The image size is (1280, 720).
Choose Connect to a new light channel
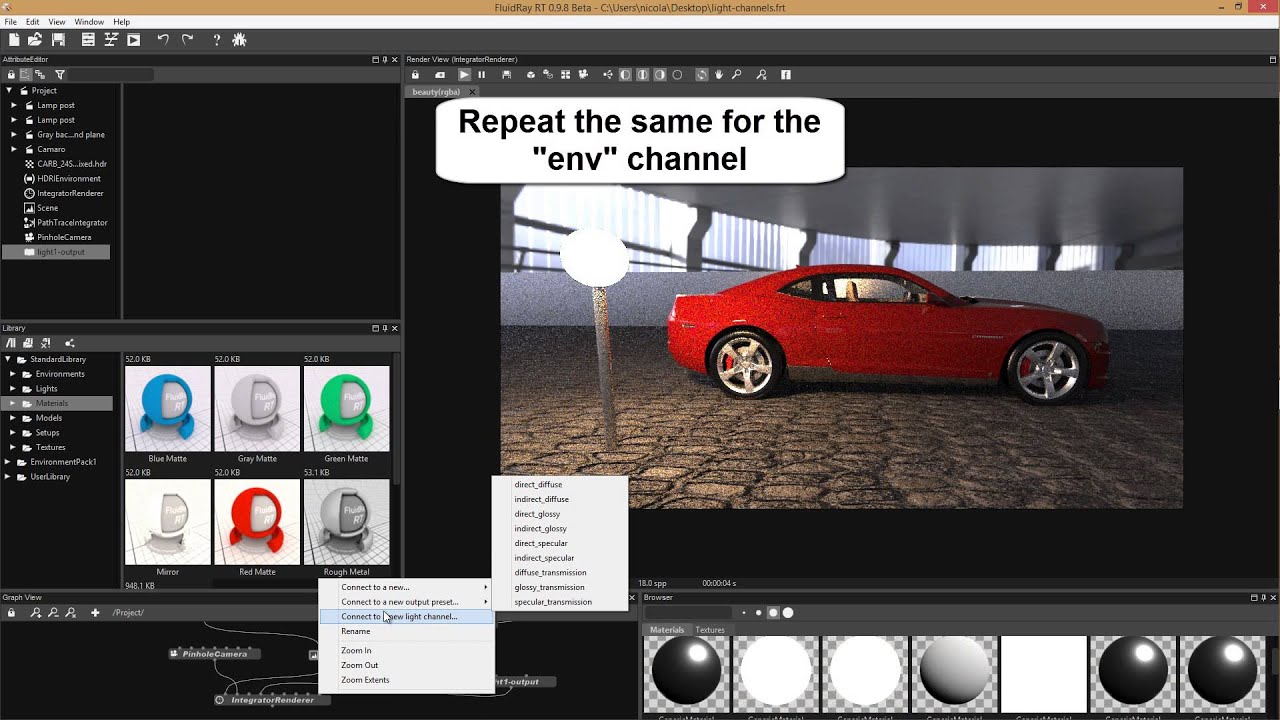pyautogui.click(x=406, y=617)
